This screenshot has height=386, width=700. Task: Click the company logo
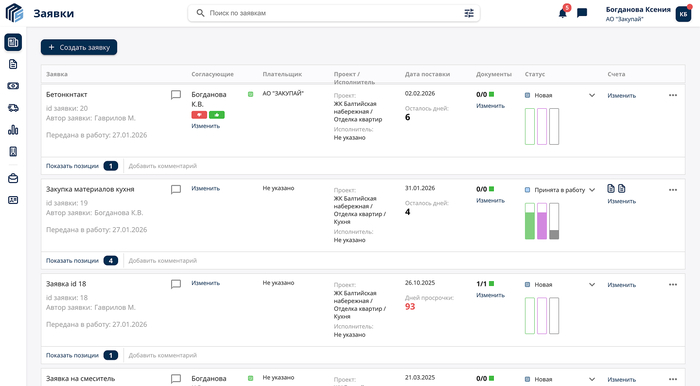(x=14, y=13)
